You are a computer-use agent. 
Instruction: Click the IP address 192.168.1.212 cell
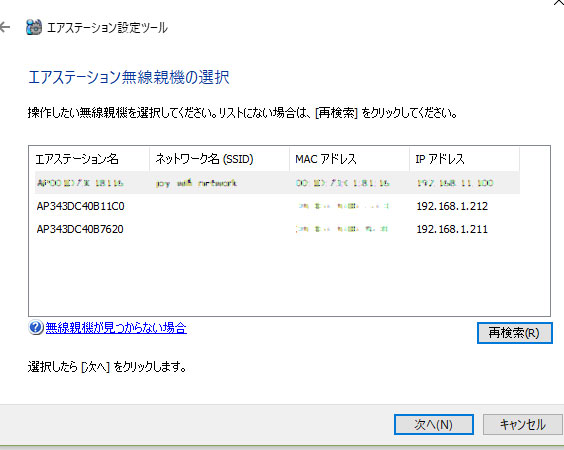click(x=452, y=206)
